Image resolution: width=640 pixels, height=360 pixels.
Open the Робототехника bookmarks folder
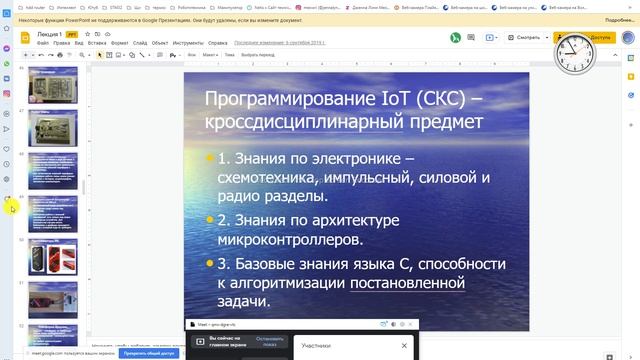point(189,7)
